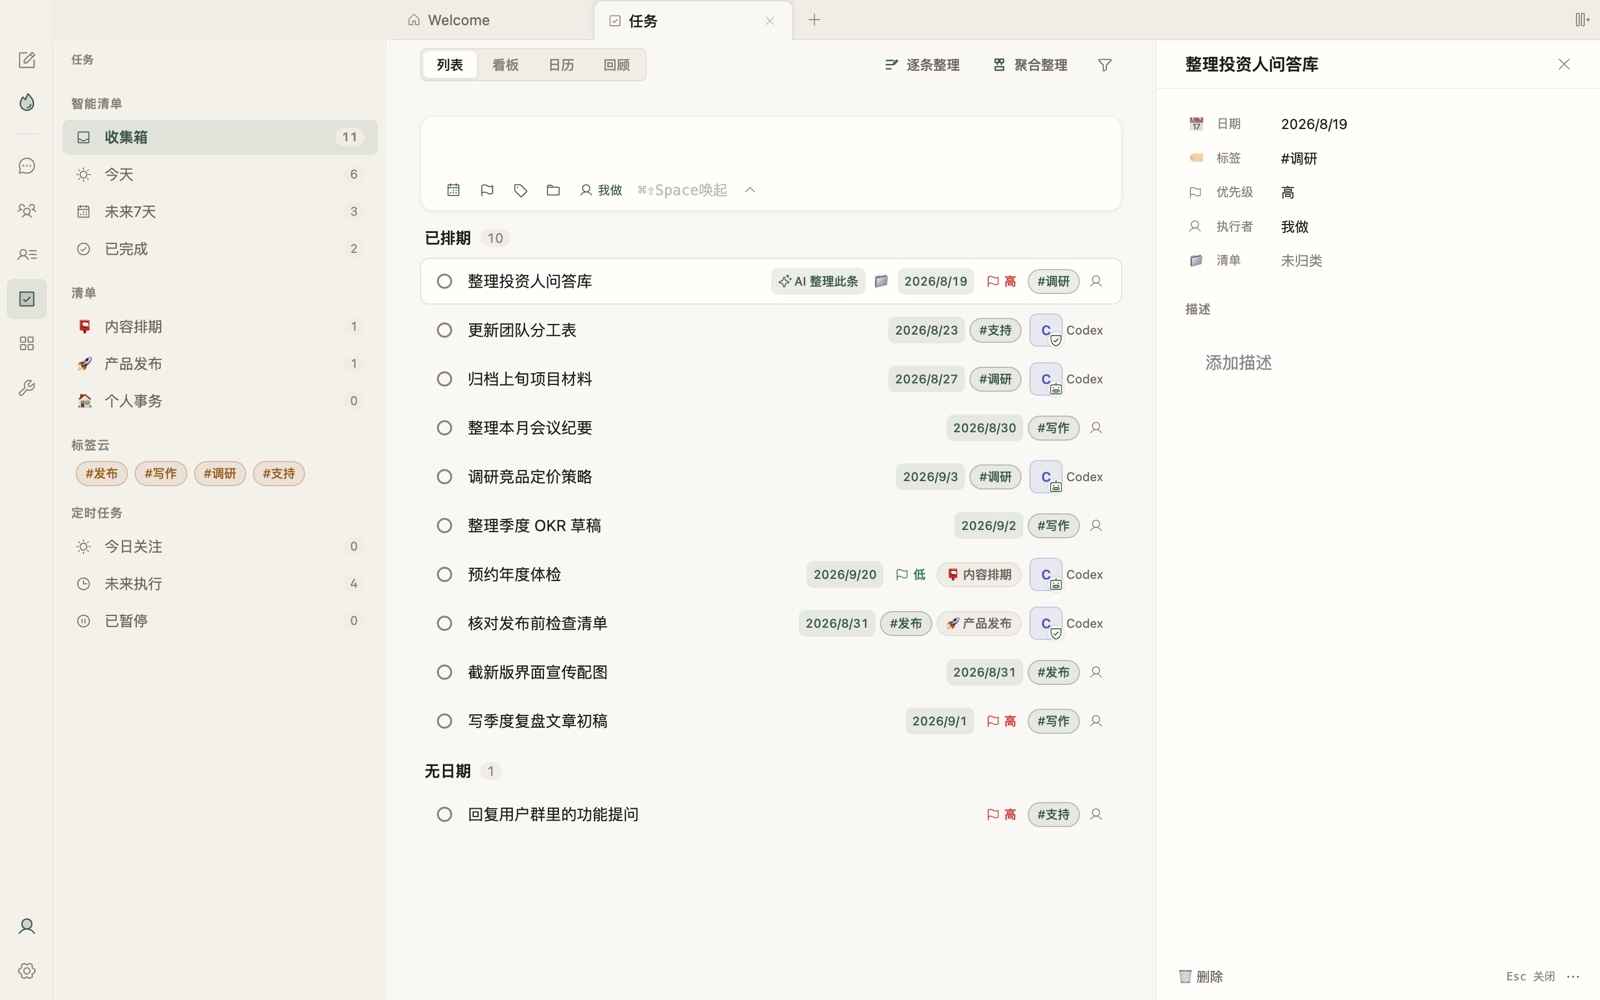Screen dimensions: 1600x1000
Task: Open the chat bubble icon in left rail
Action: [x=27, y=166]
